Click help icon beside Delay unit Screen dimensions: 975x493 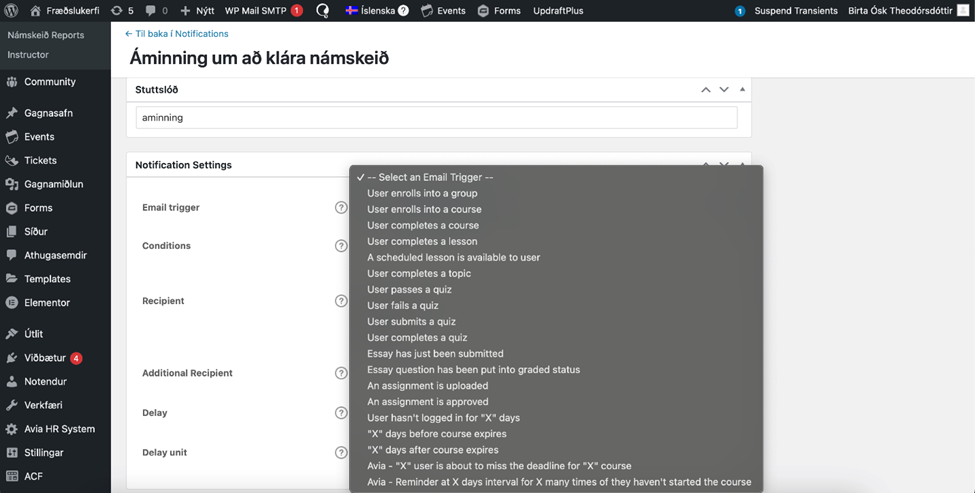[x=341, y=453]
